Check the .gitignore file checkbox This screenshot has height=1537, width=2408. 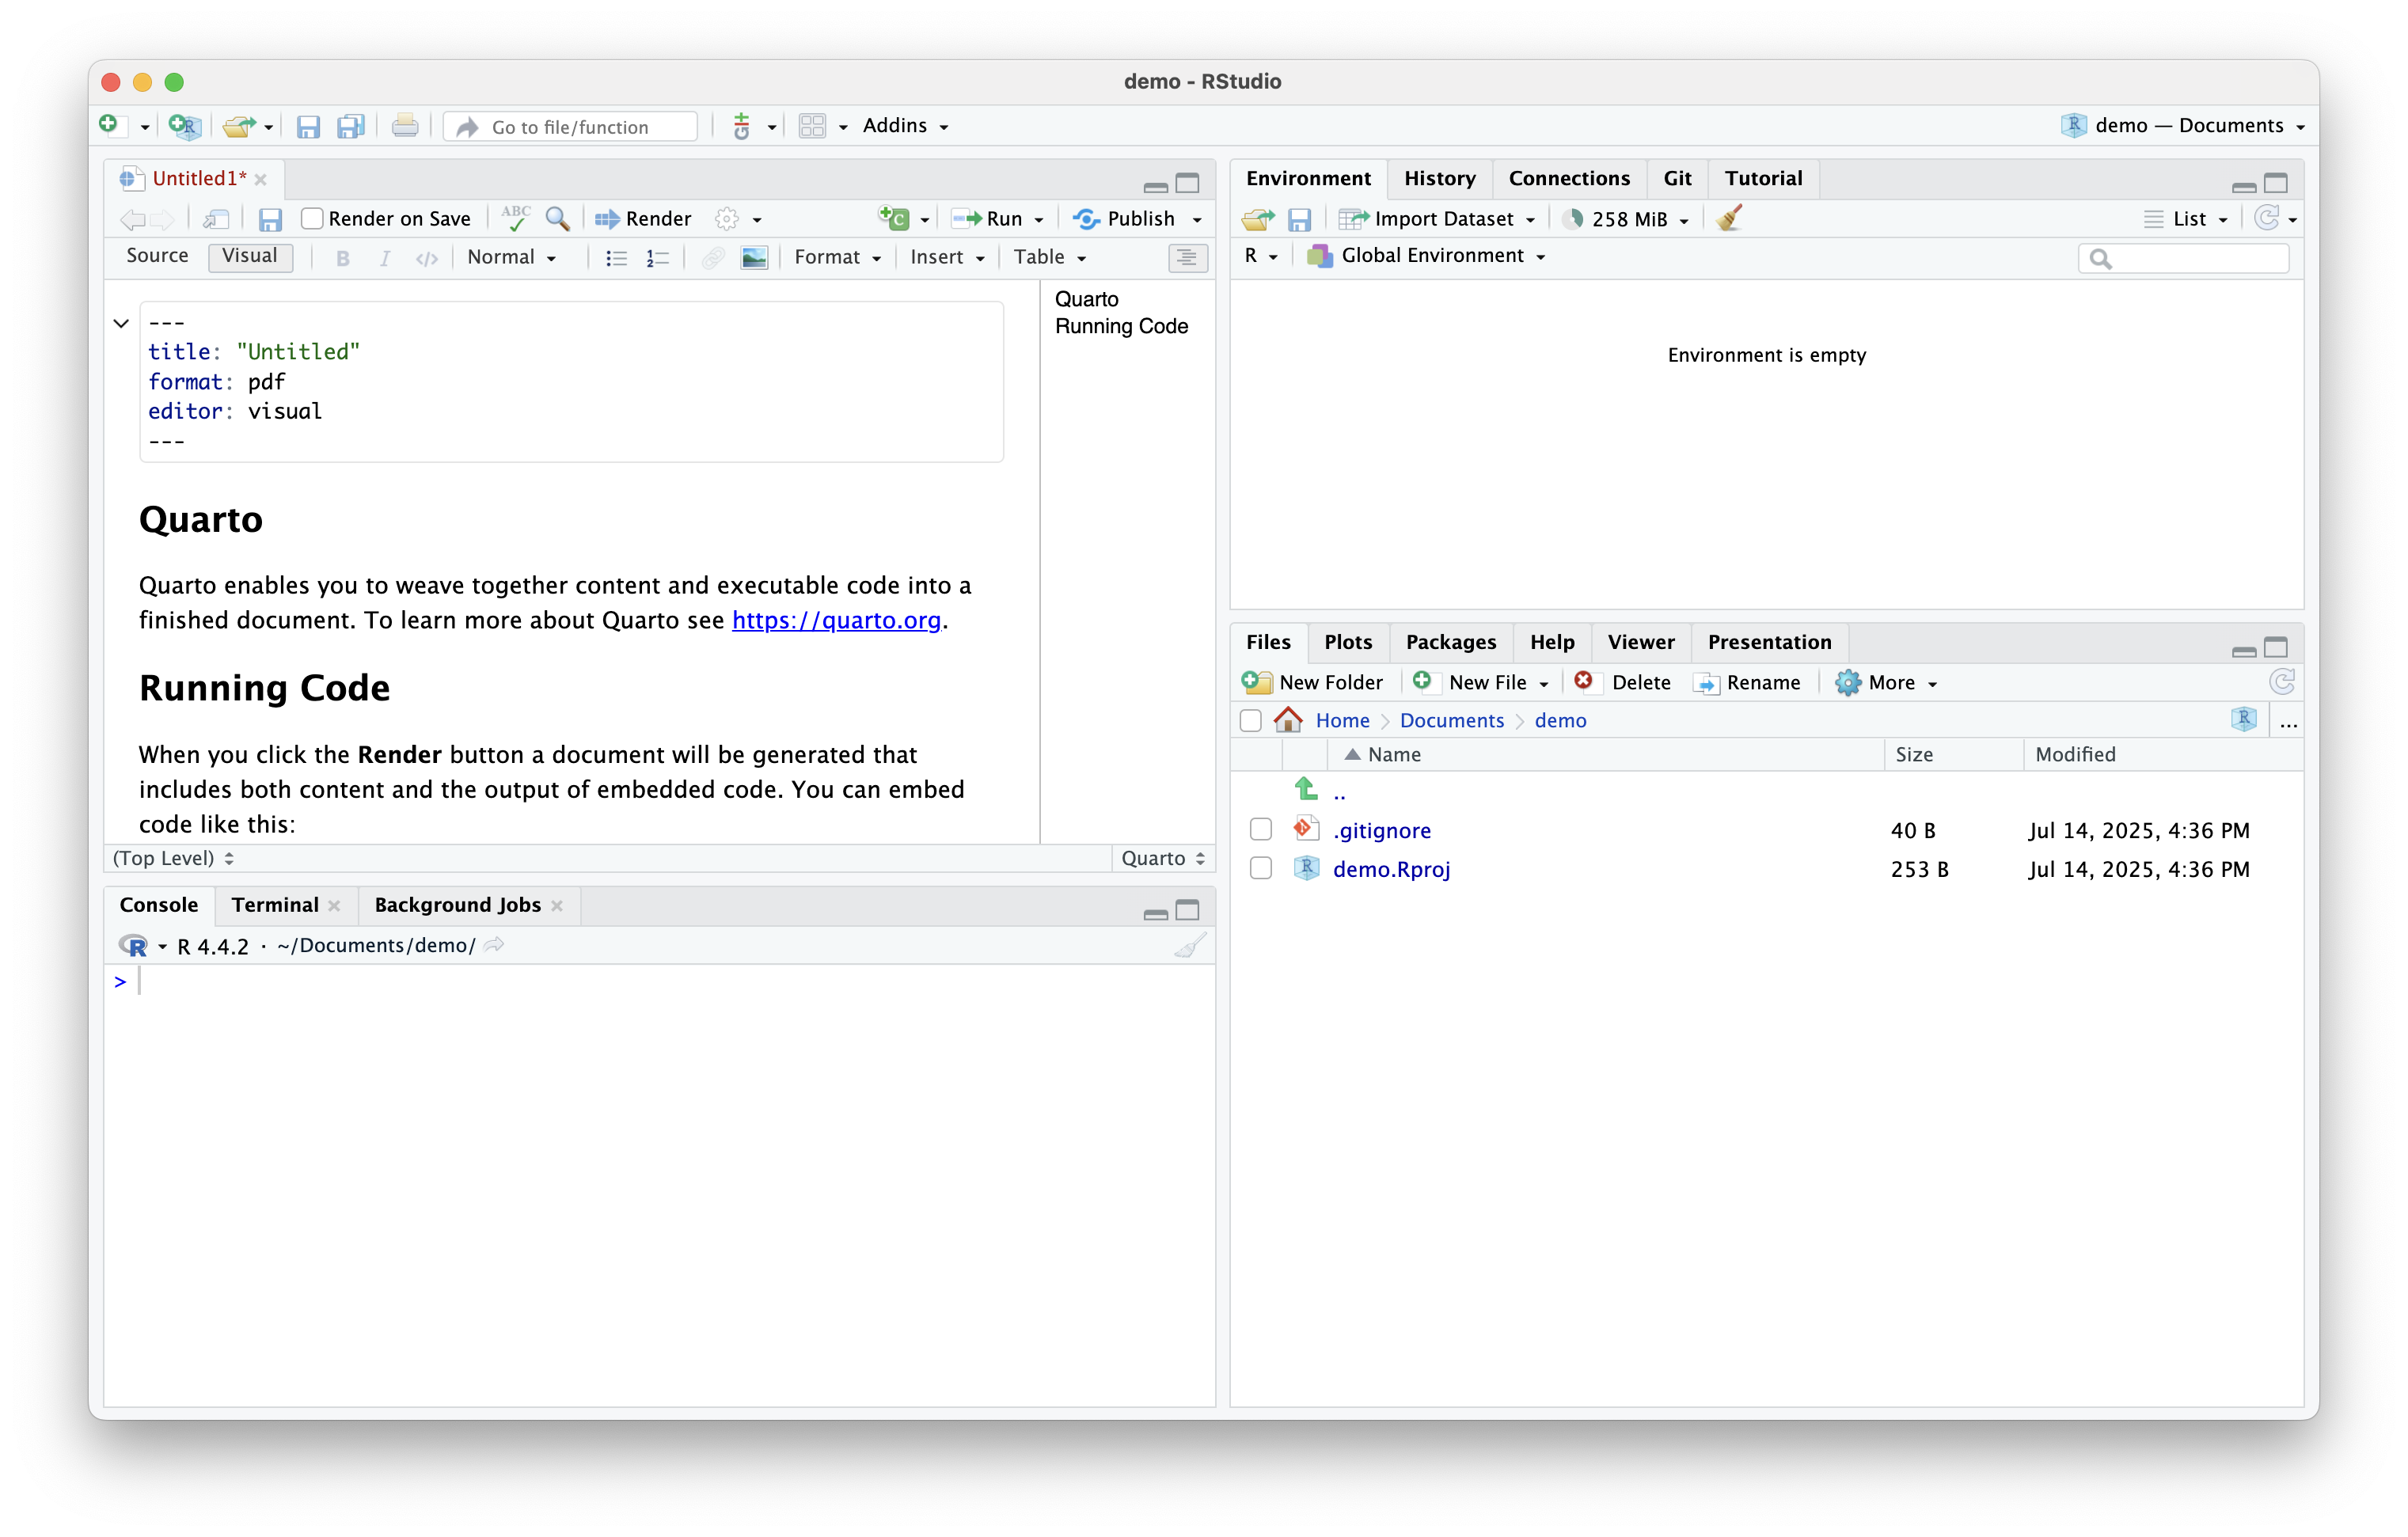pyautogui.click(x=1261, y=830)
